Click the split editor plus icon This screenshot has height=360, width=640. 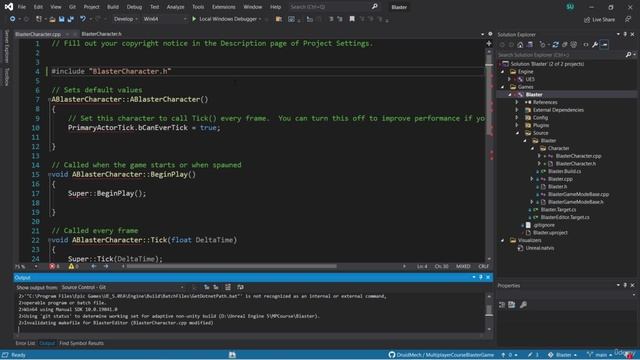[x=489, y=43]
